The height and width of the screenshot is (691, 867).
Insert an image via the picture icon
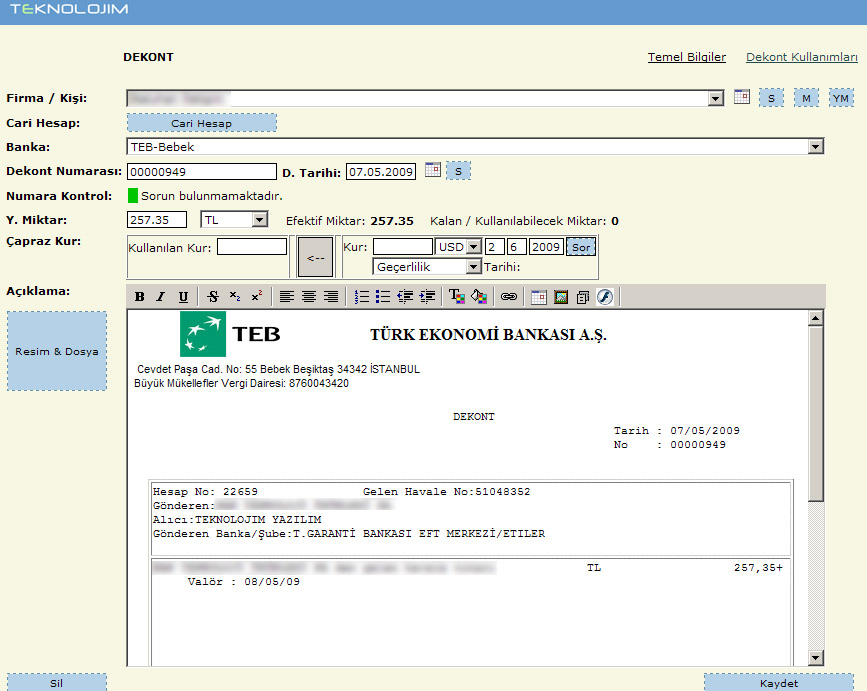click(561, 297)
